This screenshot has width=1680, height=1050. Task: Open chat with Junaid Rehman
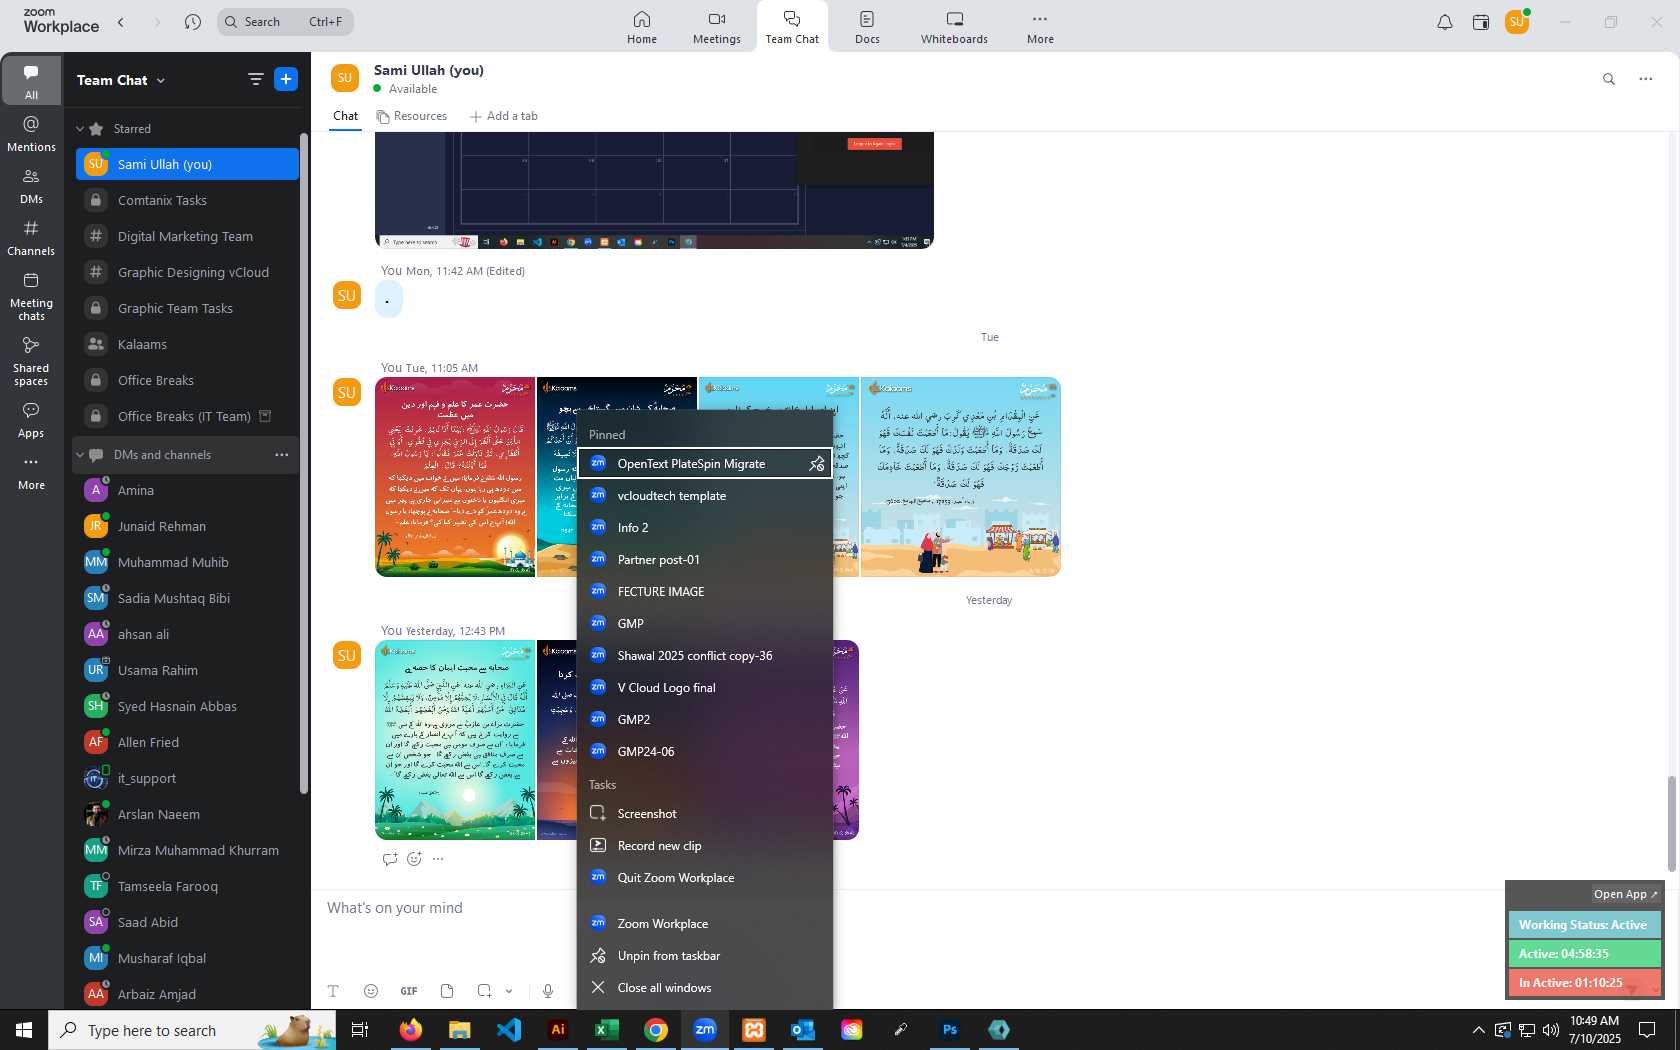[187, 526]
